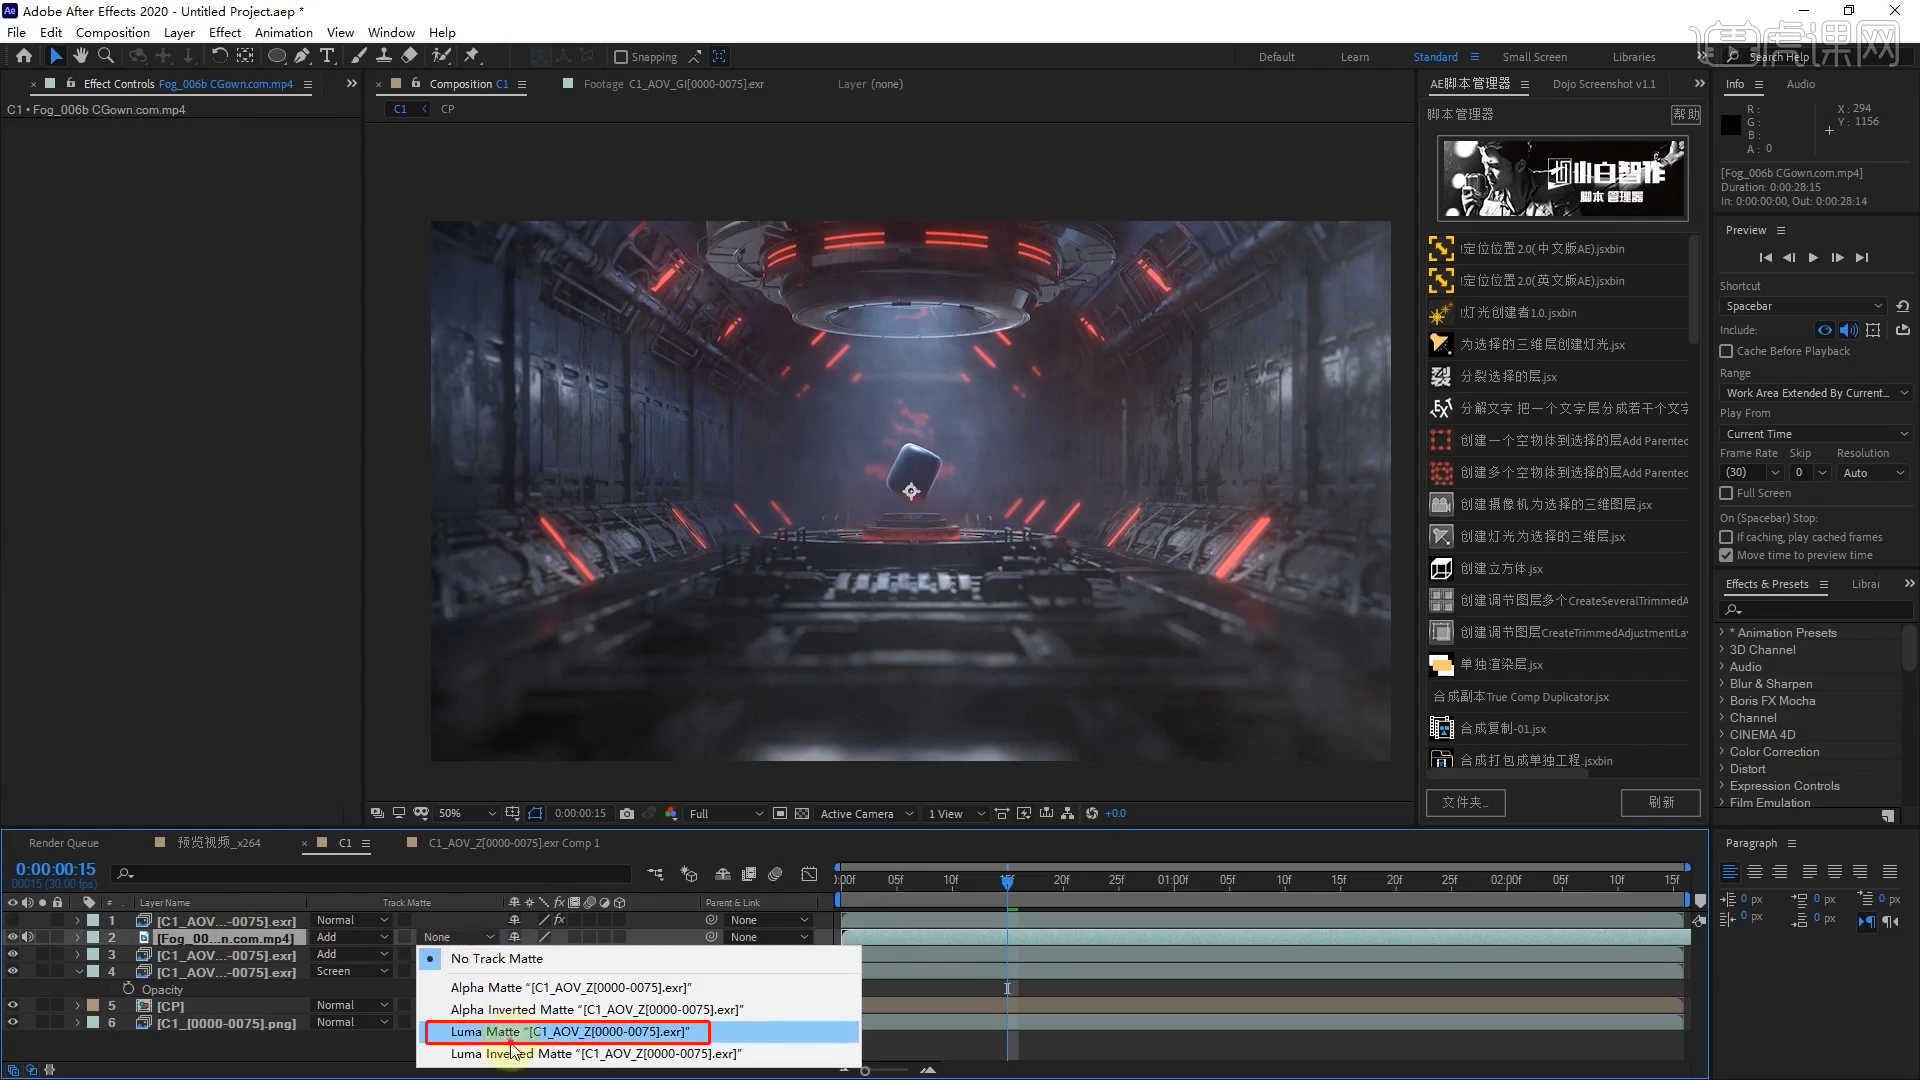Collapse layer 4 properties arrow
This screenshot has width=1920, height=1080.
(x=78, y=971)
